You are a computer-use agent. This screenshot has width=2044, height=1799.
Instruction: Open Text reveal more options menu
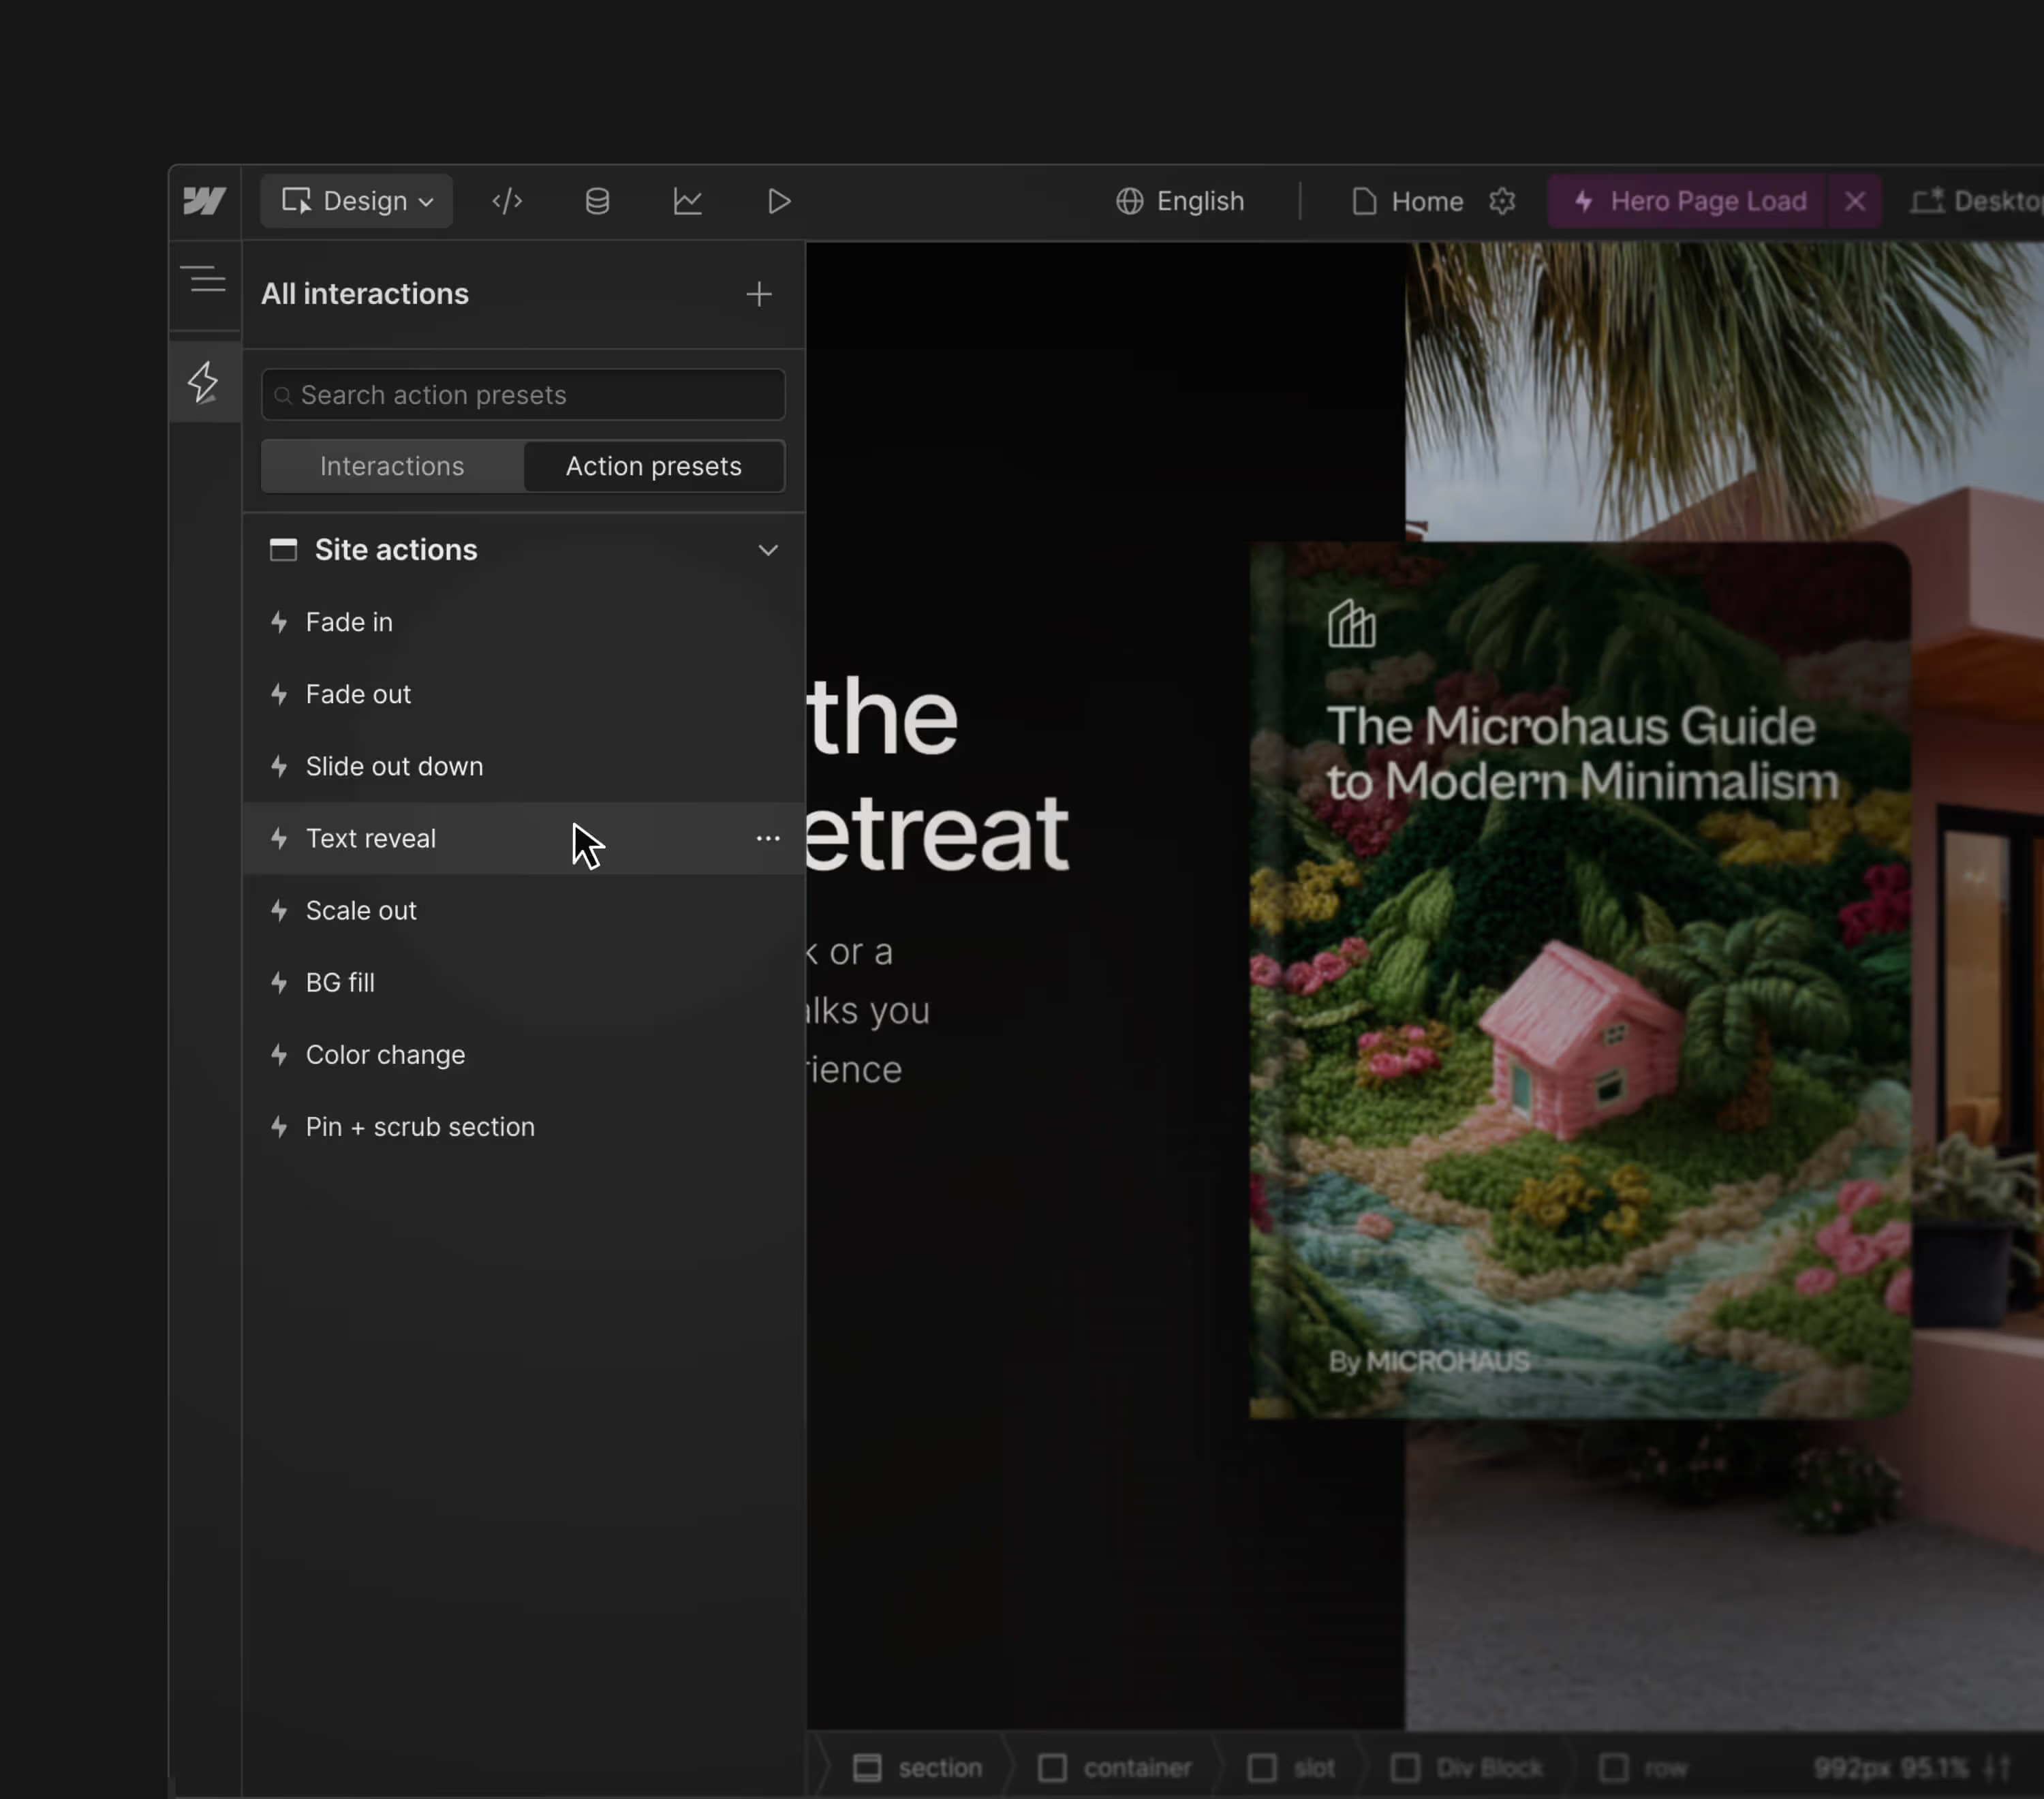pyautogui.click(x=767, y=838)
